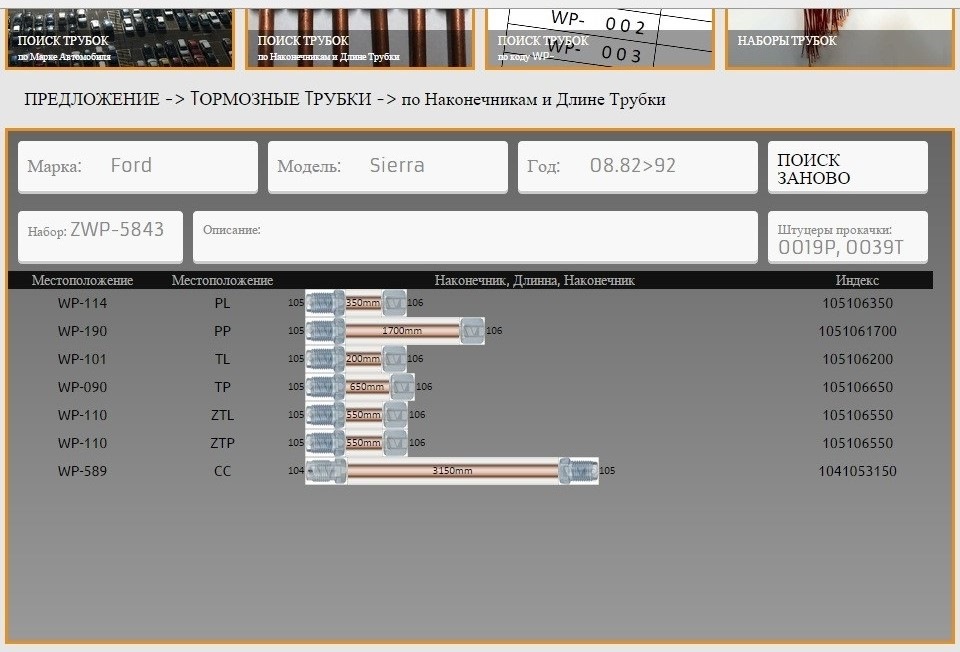Select index value 105106200
Screen dimensions: 960x652
click(857, 359)
